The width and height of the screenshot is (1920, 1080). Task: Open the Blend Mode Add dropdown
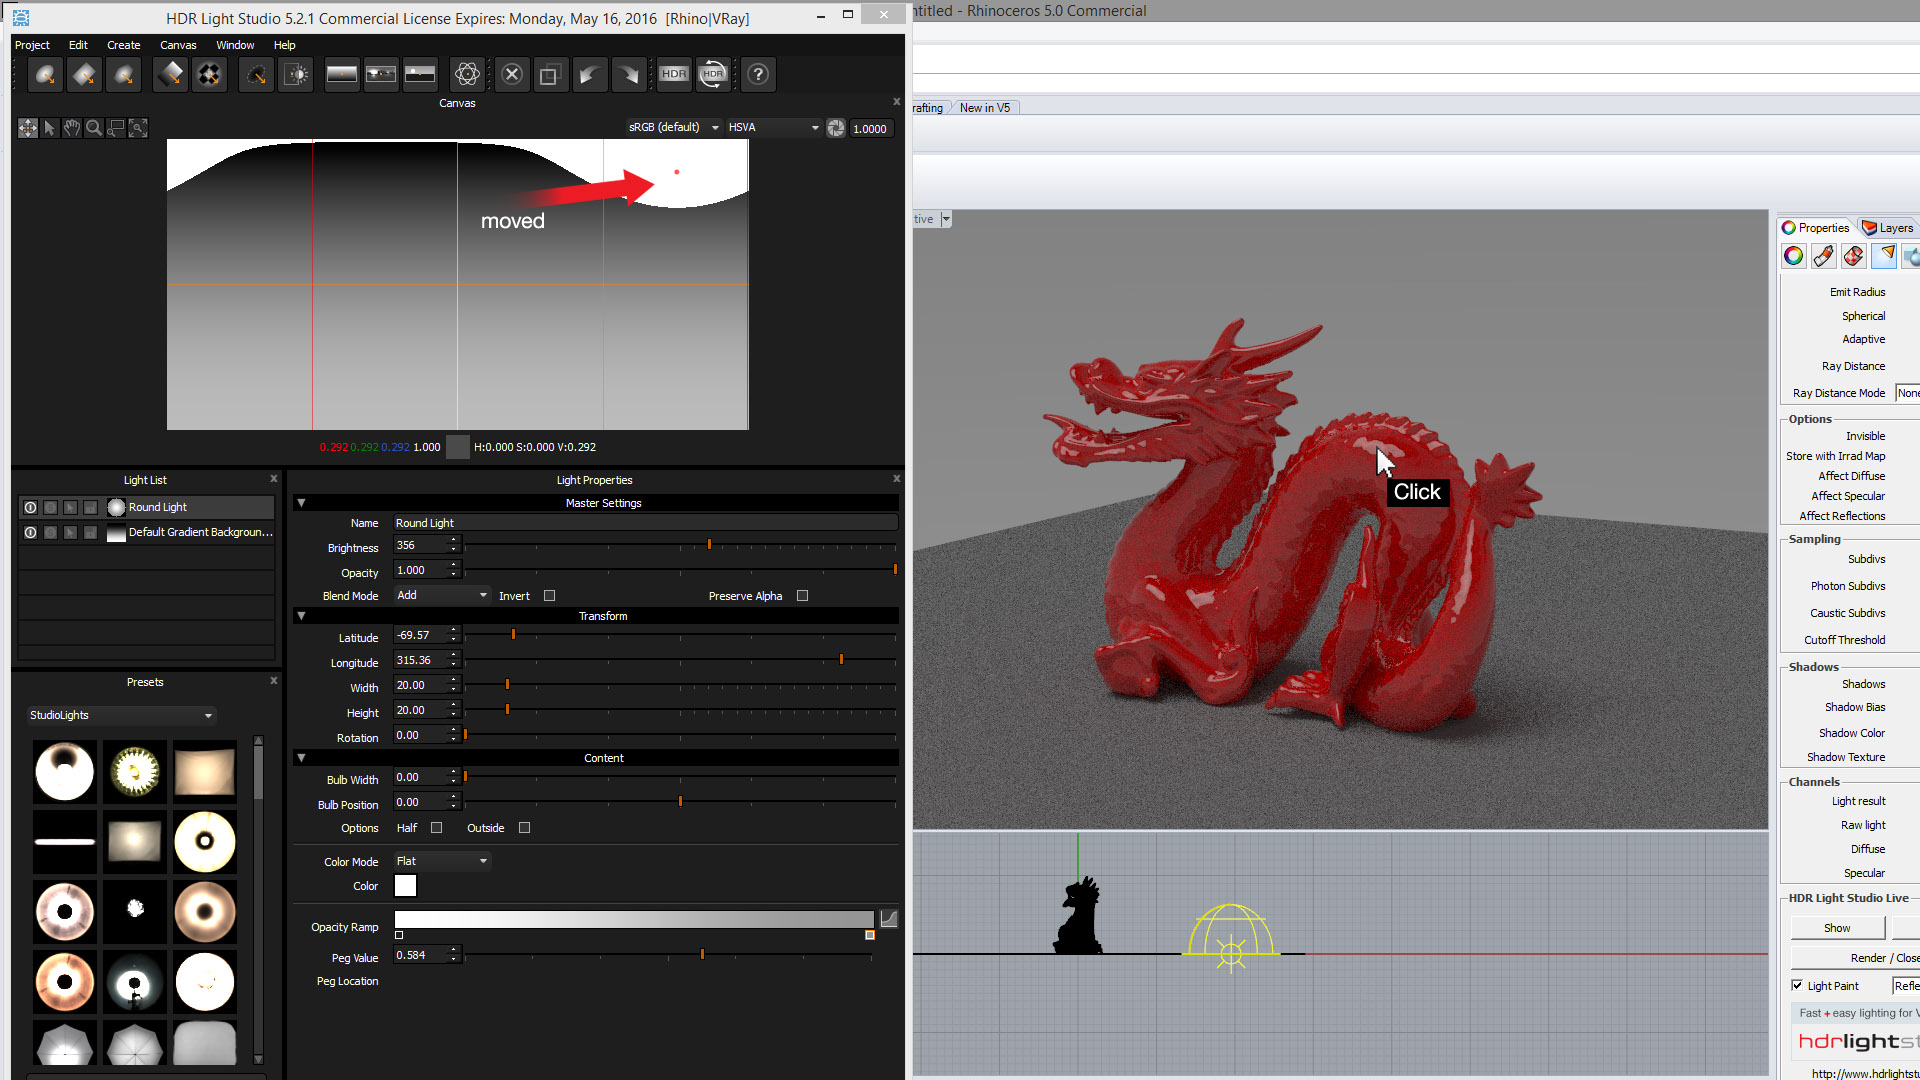click(441, 595)
